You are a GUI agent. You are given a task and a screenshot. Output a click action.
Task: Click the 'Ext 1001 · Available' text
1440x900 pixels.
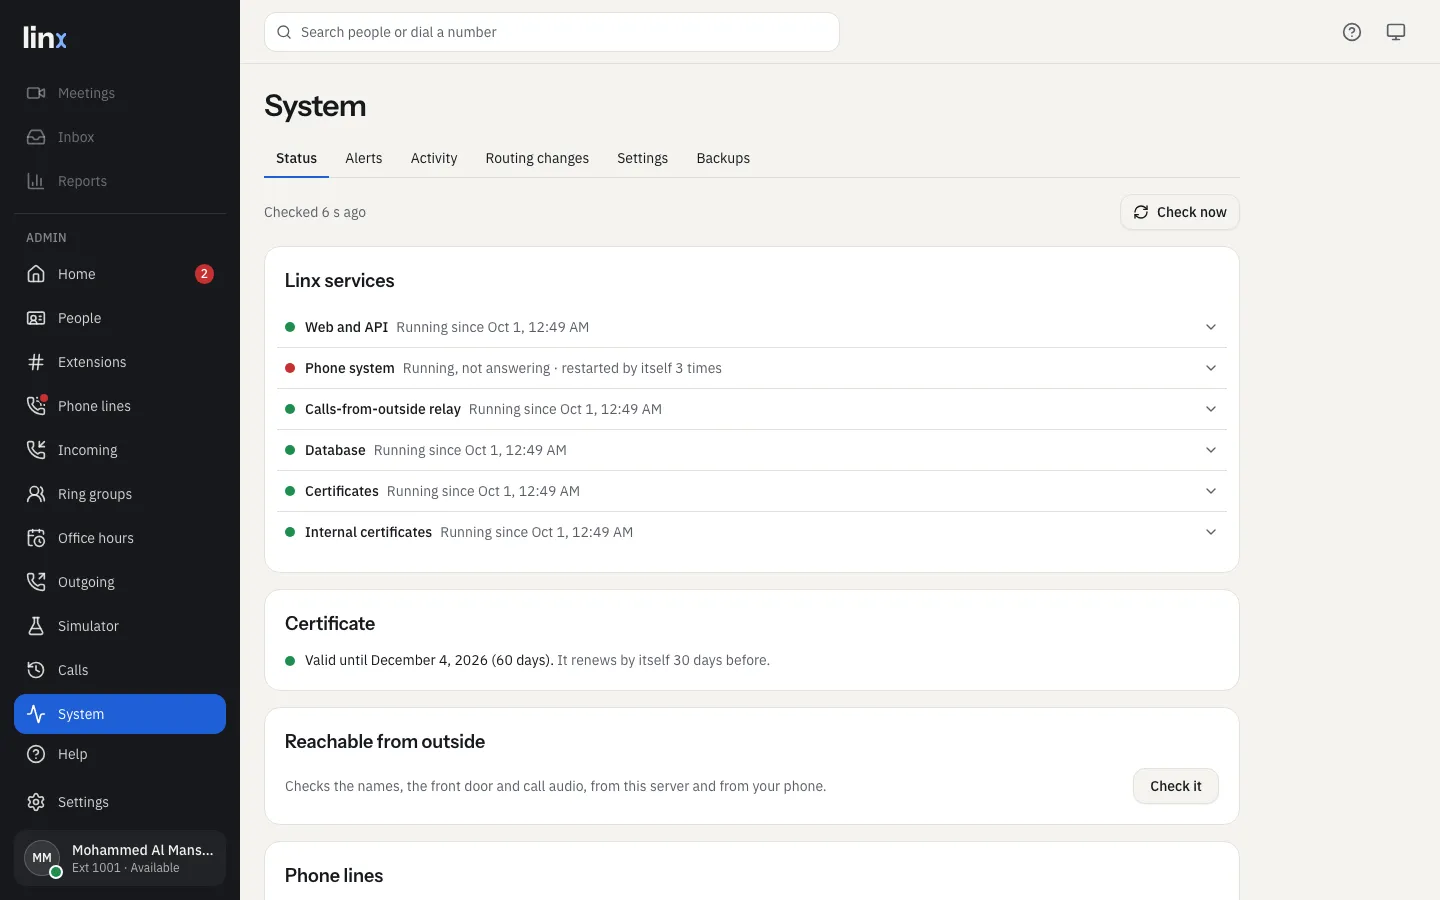[x=126, y=868]
